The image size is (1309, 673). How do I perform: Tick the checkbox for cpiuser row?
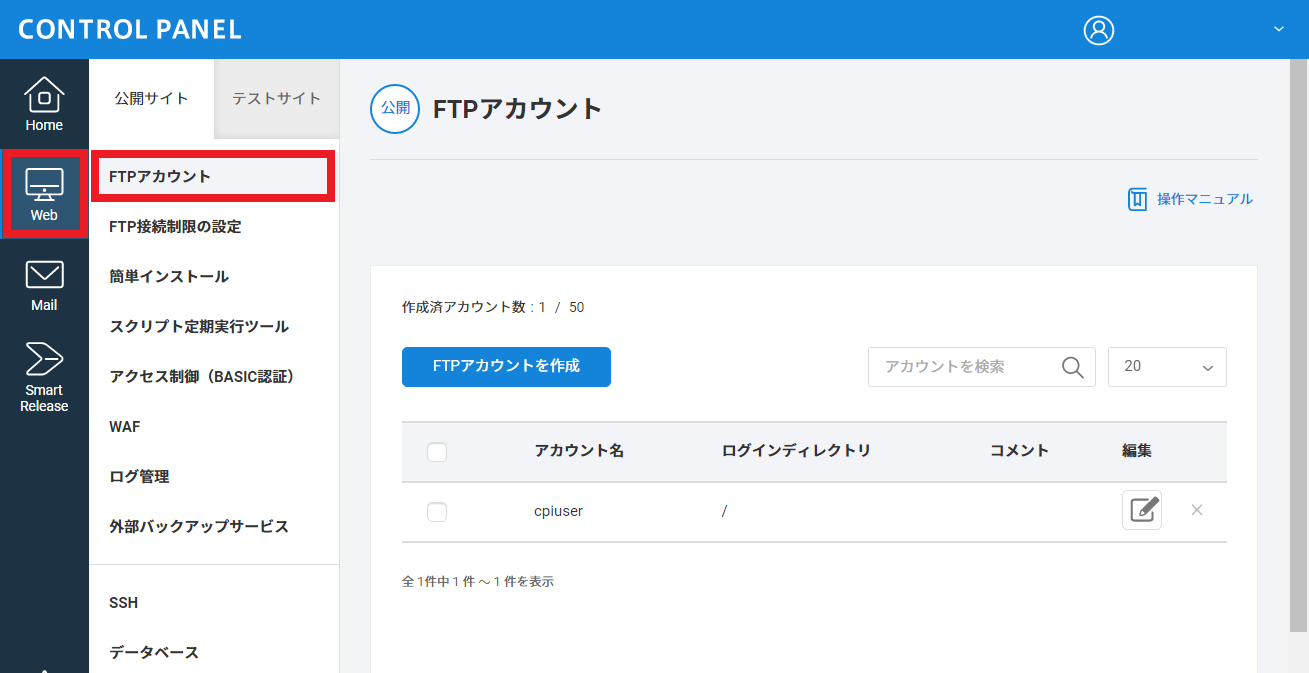(x=437, y=512)
